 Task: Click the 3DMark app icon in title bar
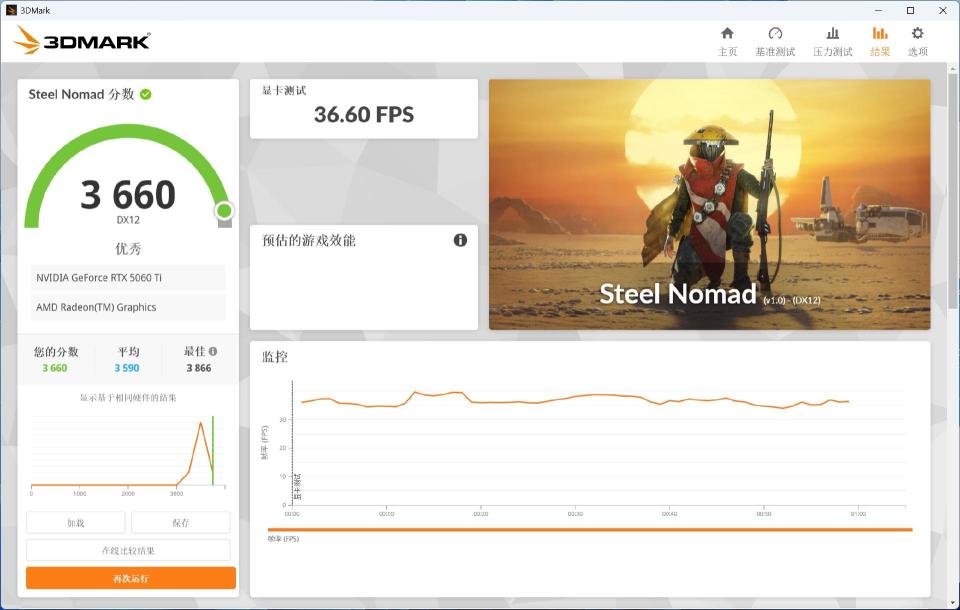[11, 10]
